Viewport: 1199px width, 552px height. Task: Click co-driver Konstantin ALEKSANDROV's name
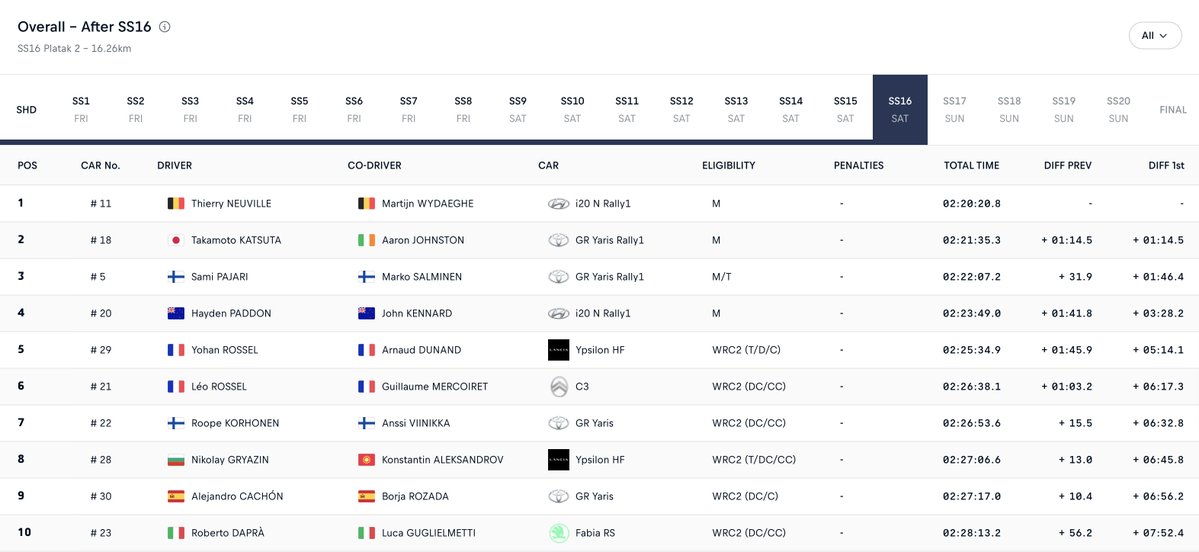pyautogui.click(x=442, y=460)
